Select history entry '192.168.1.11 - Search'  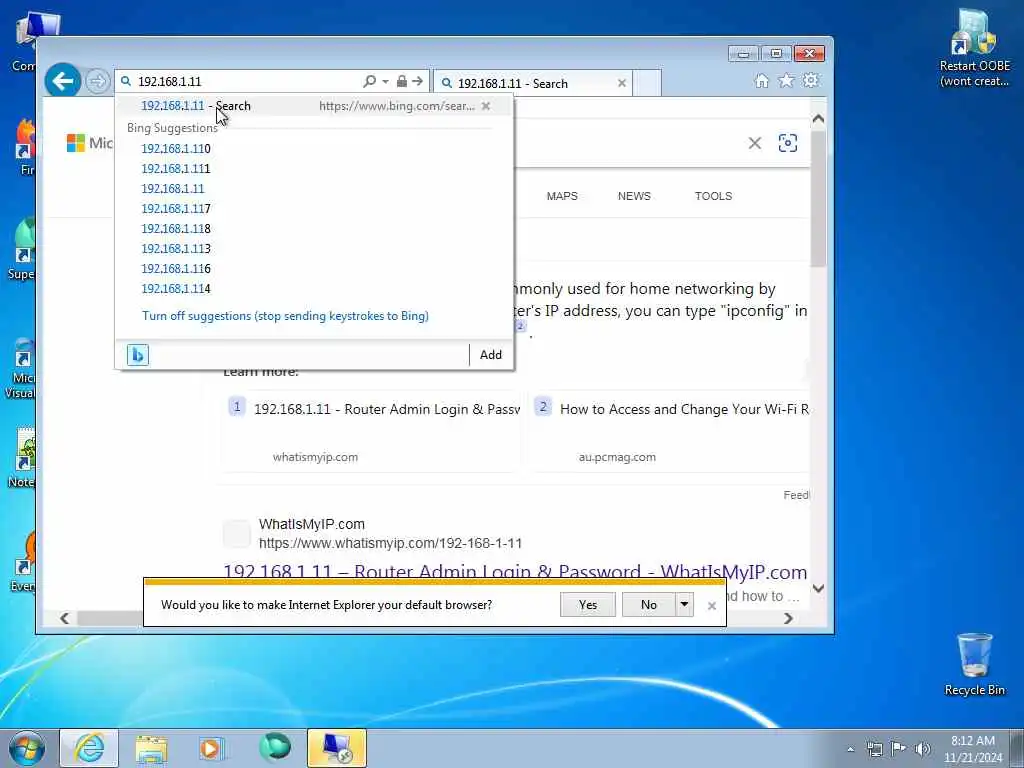313,106
